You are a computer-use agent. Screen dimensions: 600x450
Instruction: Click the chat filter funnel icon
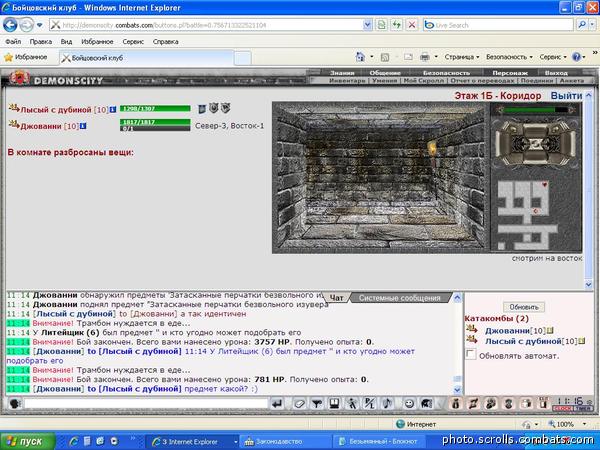coord(317,403)
